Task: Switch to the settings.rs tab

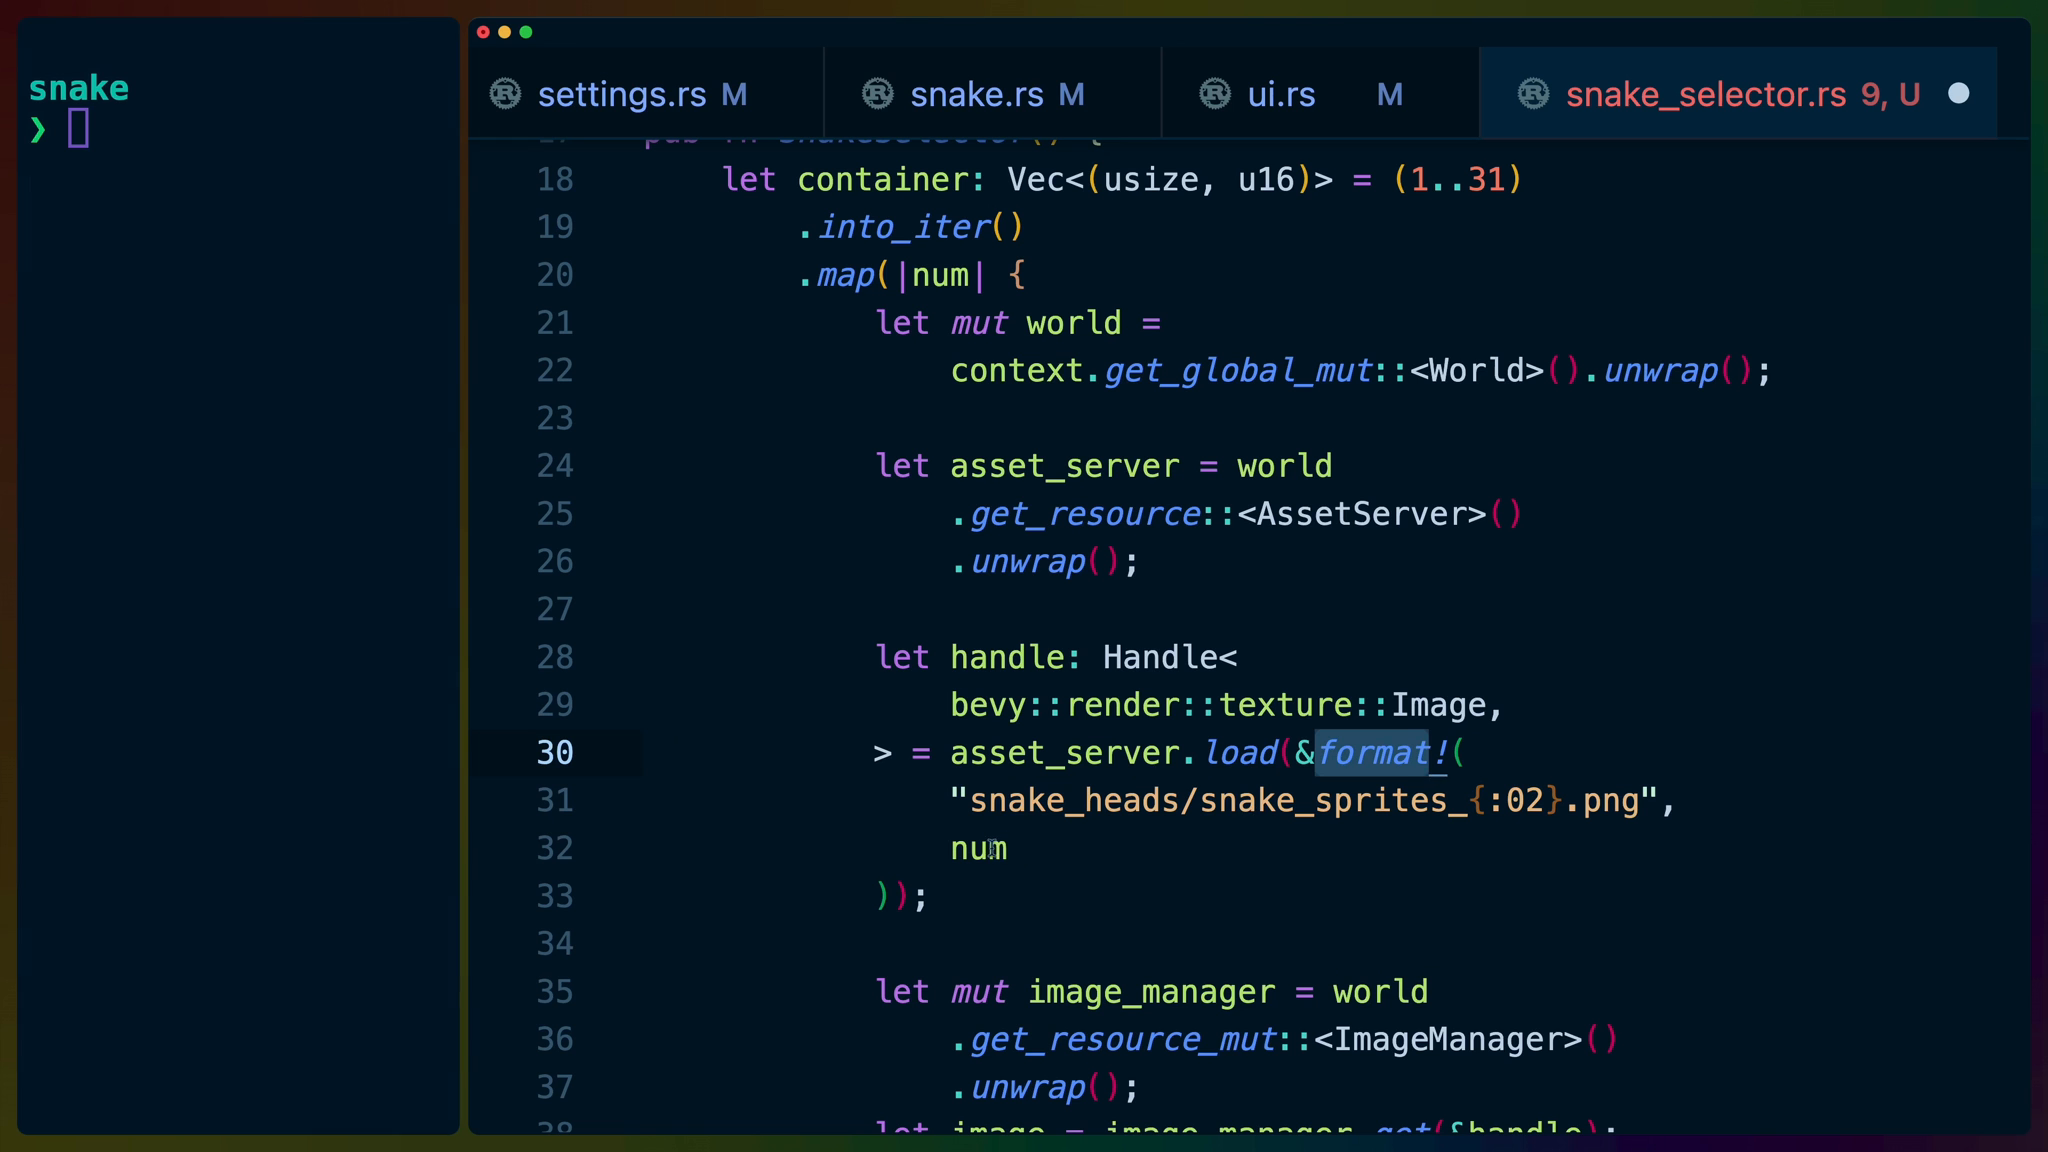Action: pyautogui.click(x=622, y=94)
